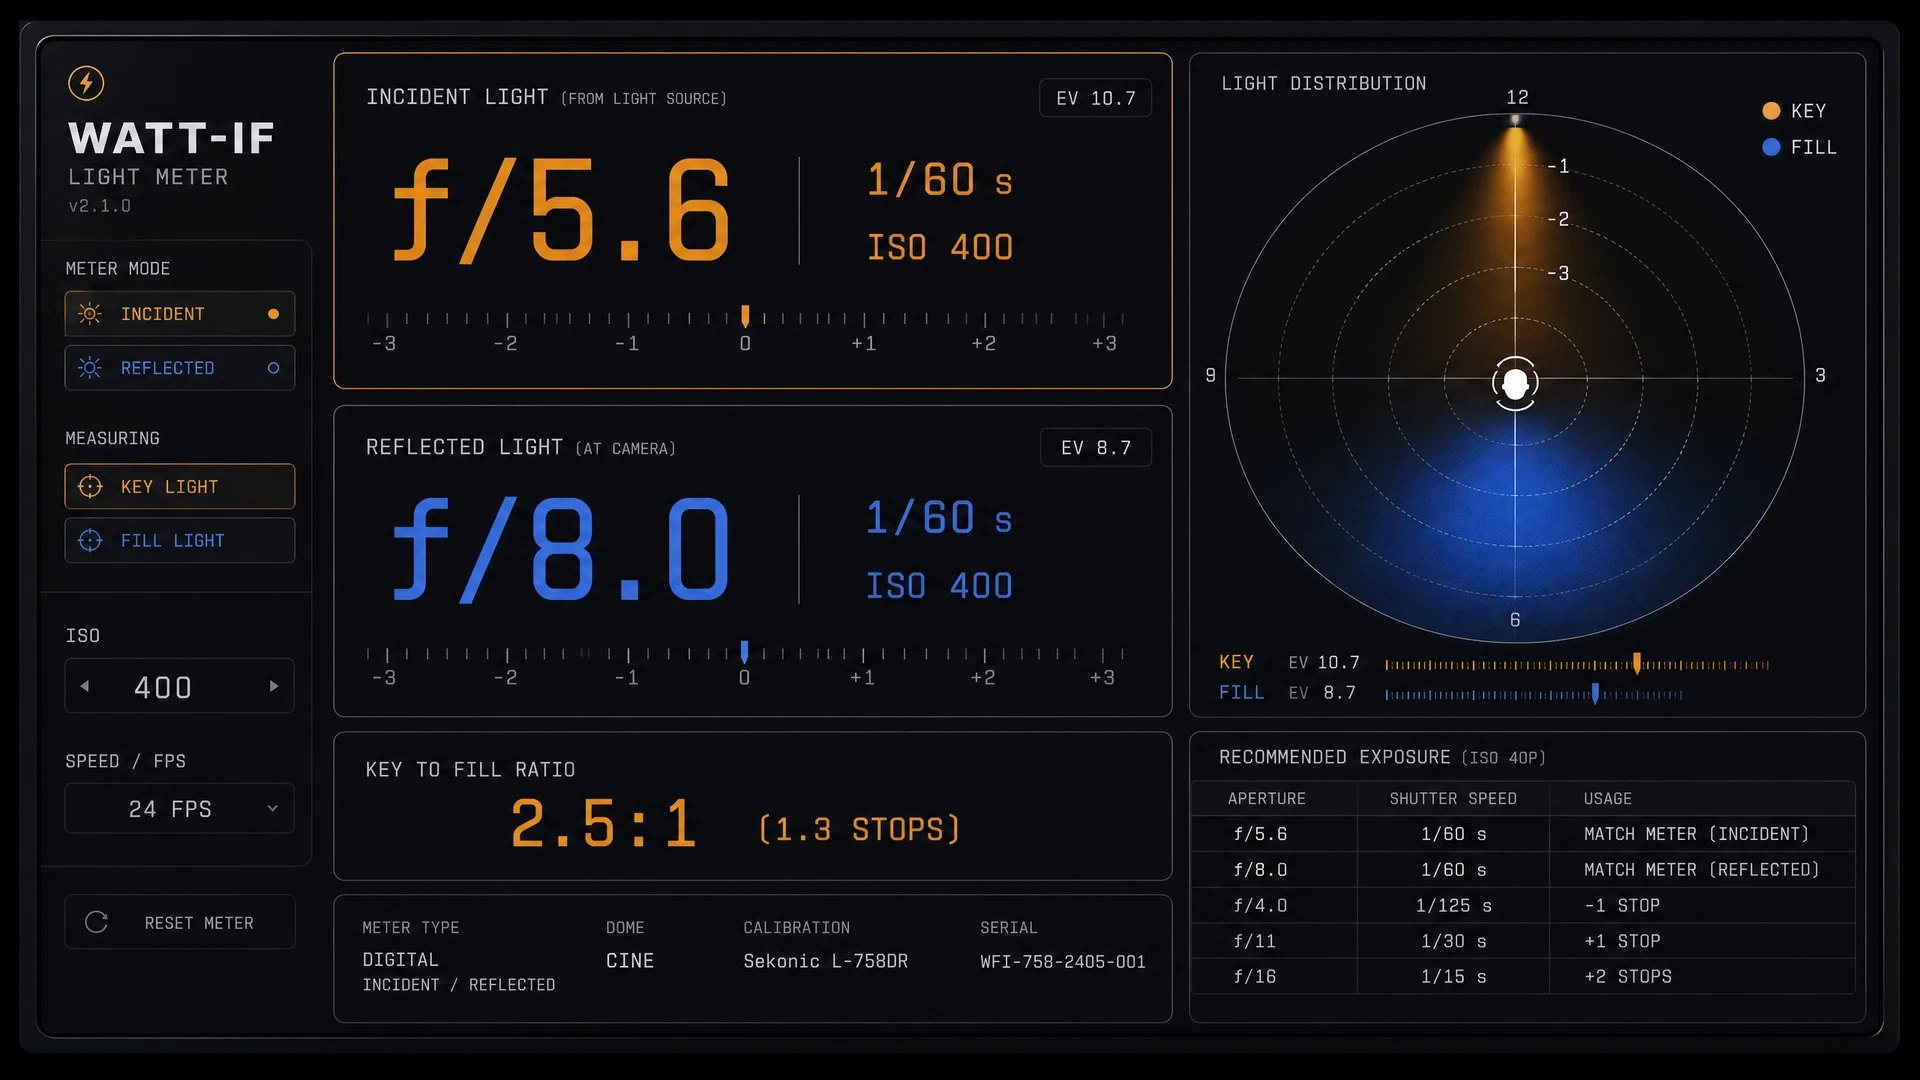Select the f/11 recommended exposure row

pos(1523,941)
